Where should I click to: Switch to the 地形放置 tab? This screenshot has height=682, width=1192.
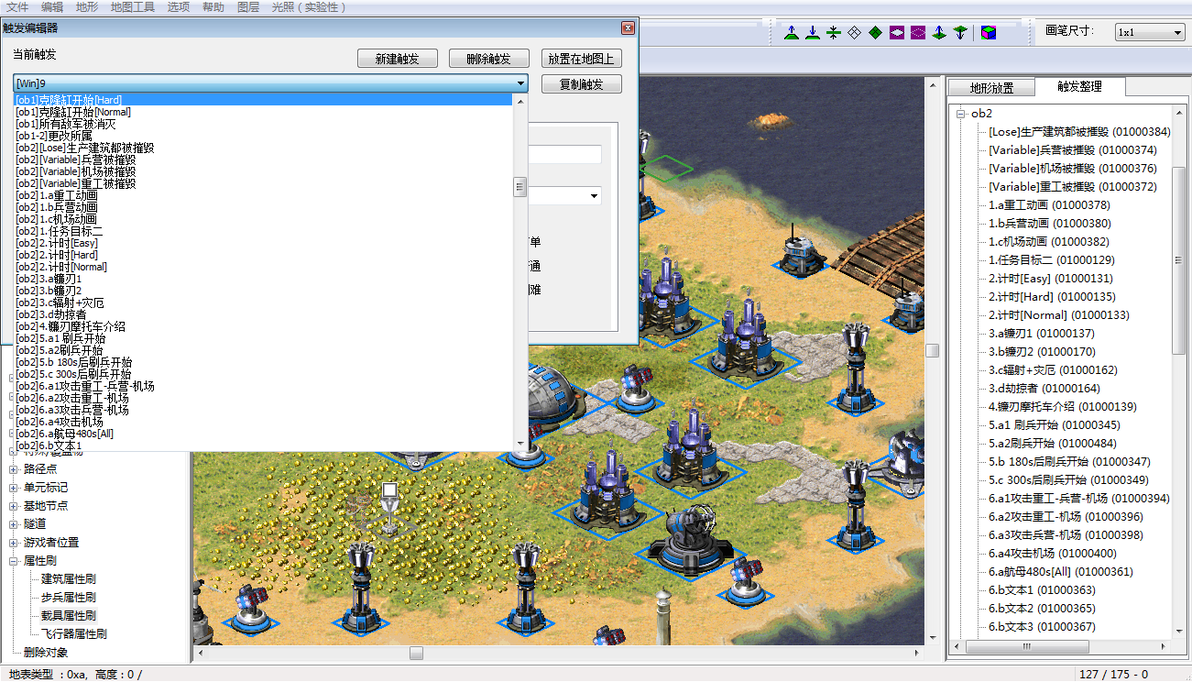pyautogui.click(x=991, y=87)
